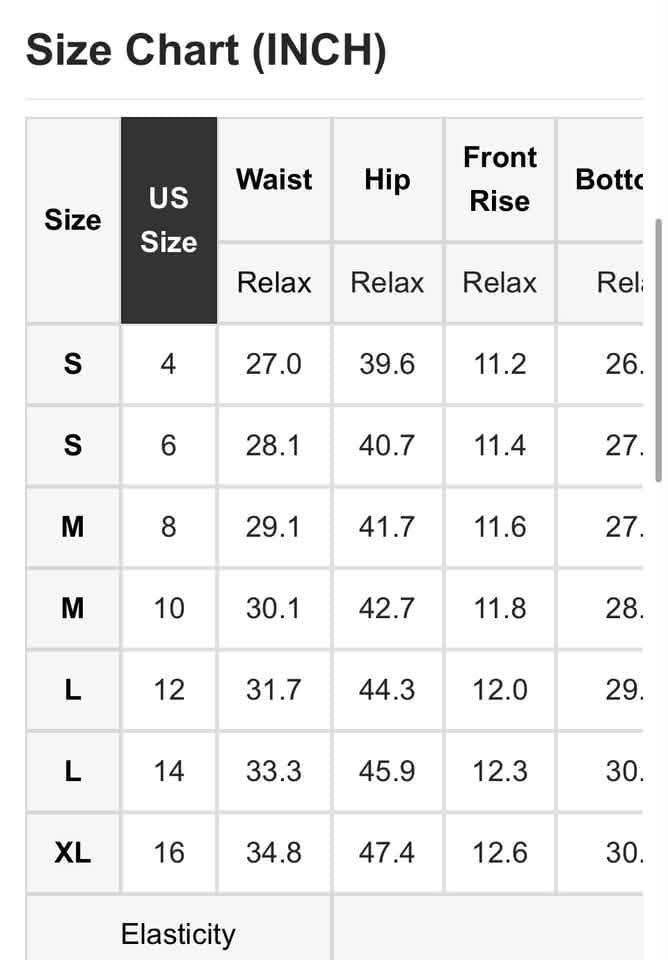Image resolution: width=668 pixels, height=960 pixels.
Task: Click hip value 39.6 in first row
Action: 388,364
